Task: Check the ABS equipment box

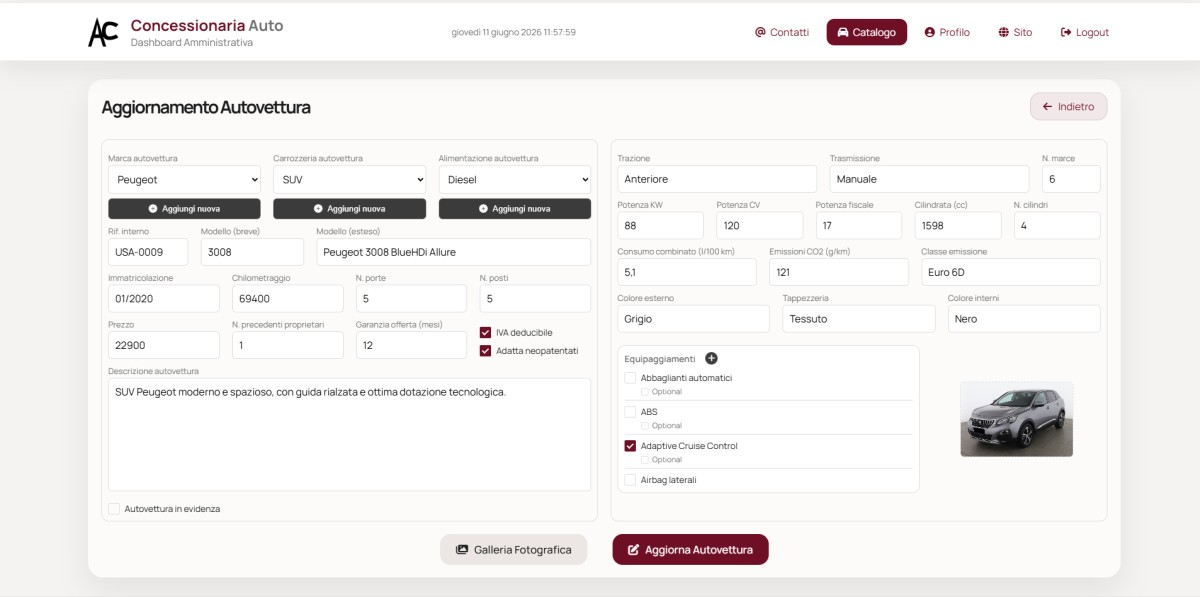Action: click(x=630, y=412)
